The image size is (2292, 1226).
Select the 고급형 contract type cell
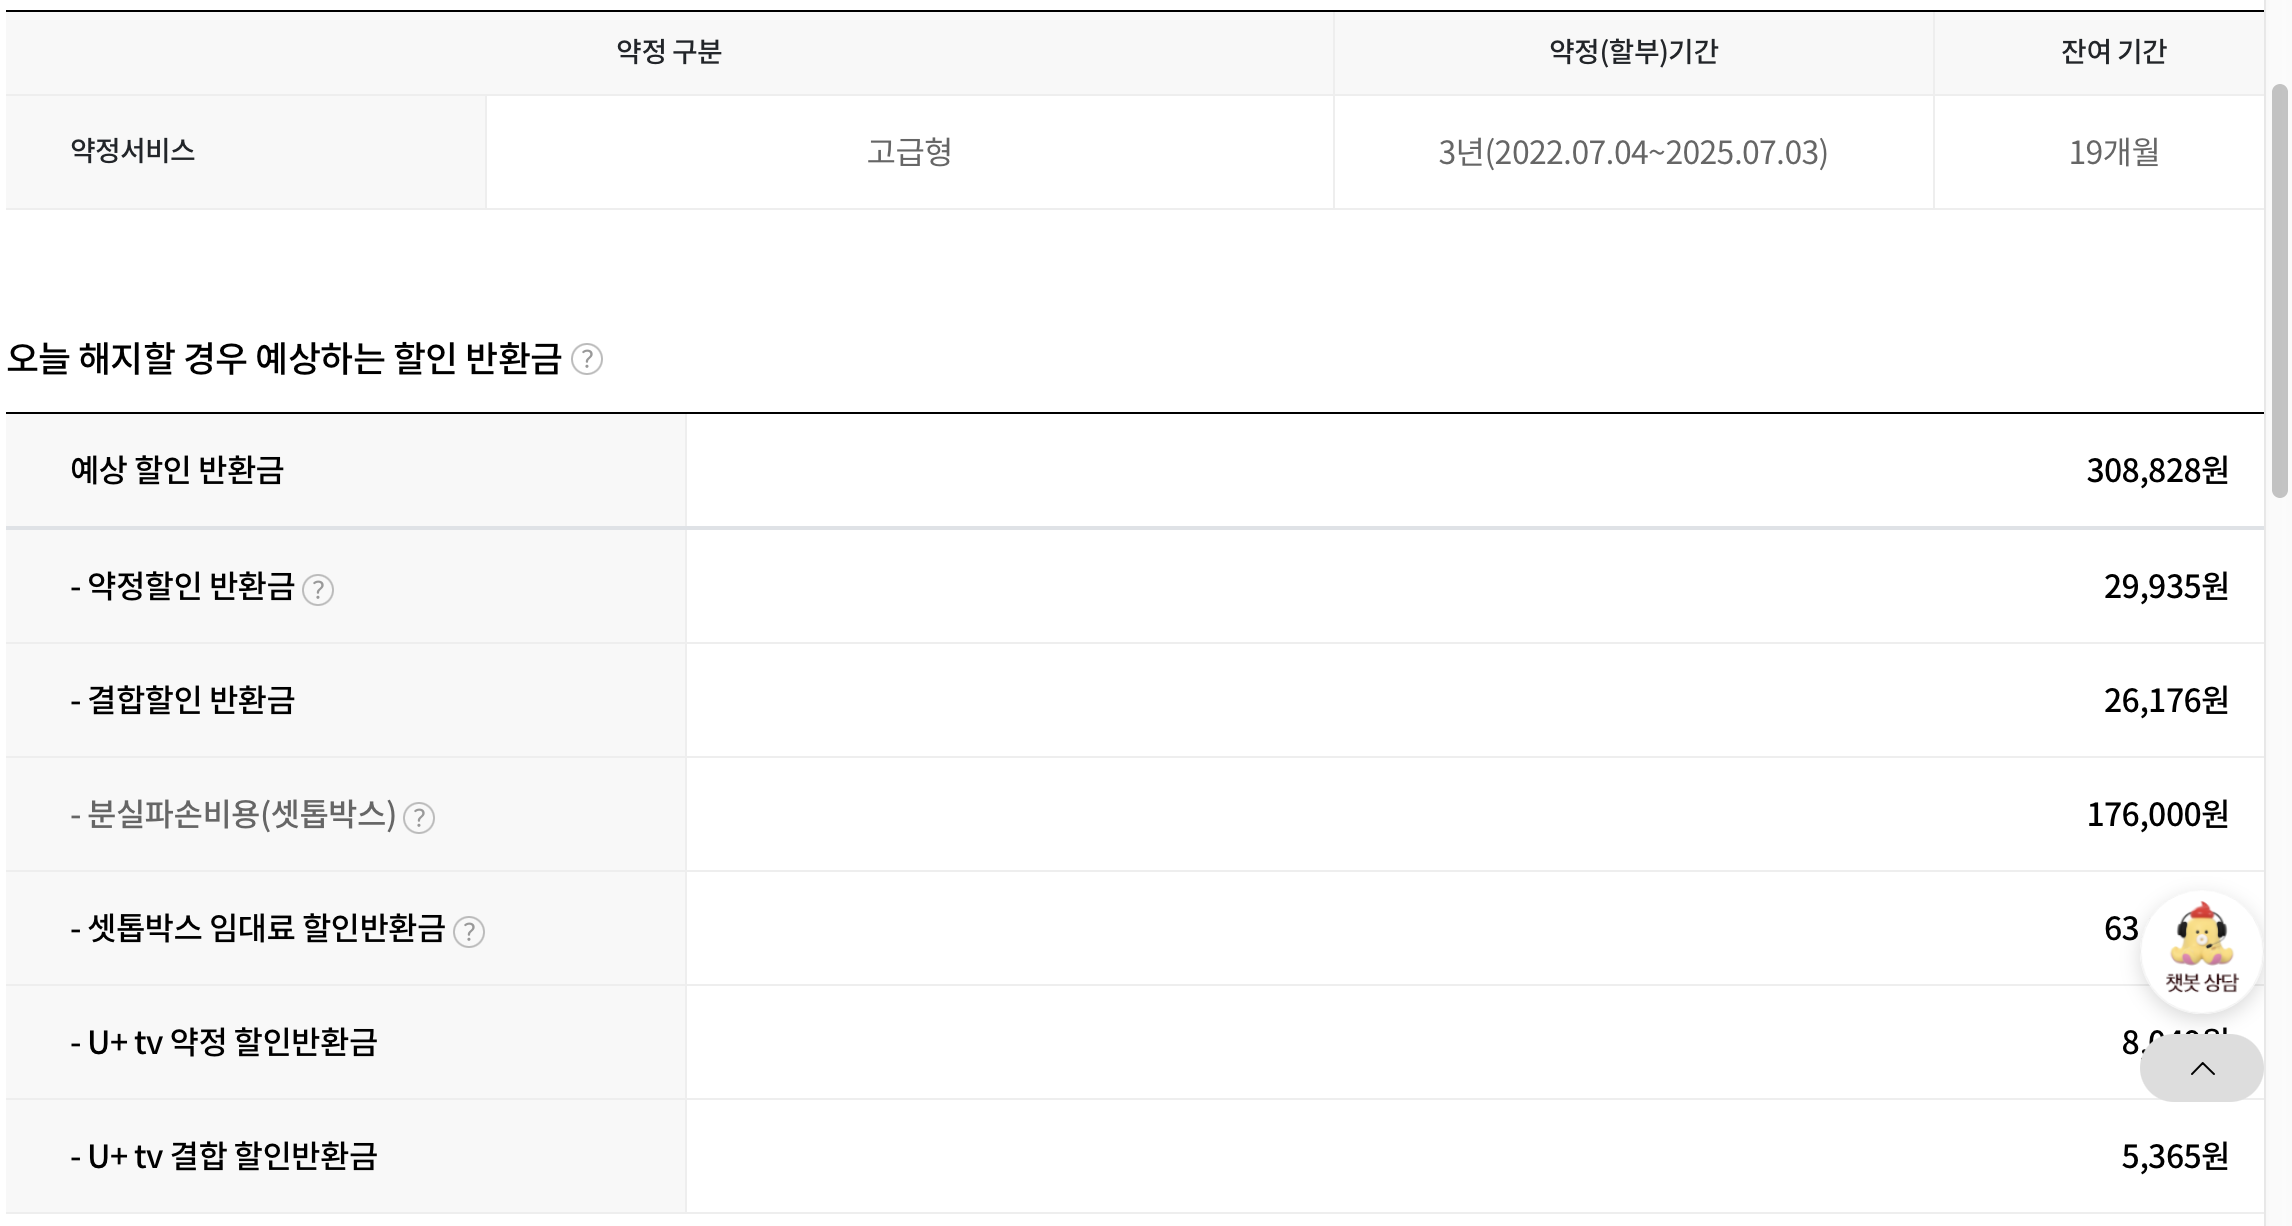coord(908,152)
